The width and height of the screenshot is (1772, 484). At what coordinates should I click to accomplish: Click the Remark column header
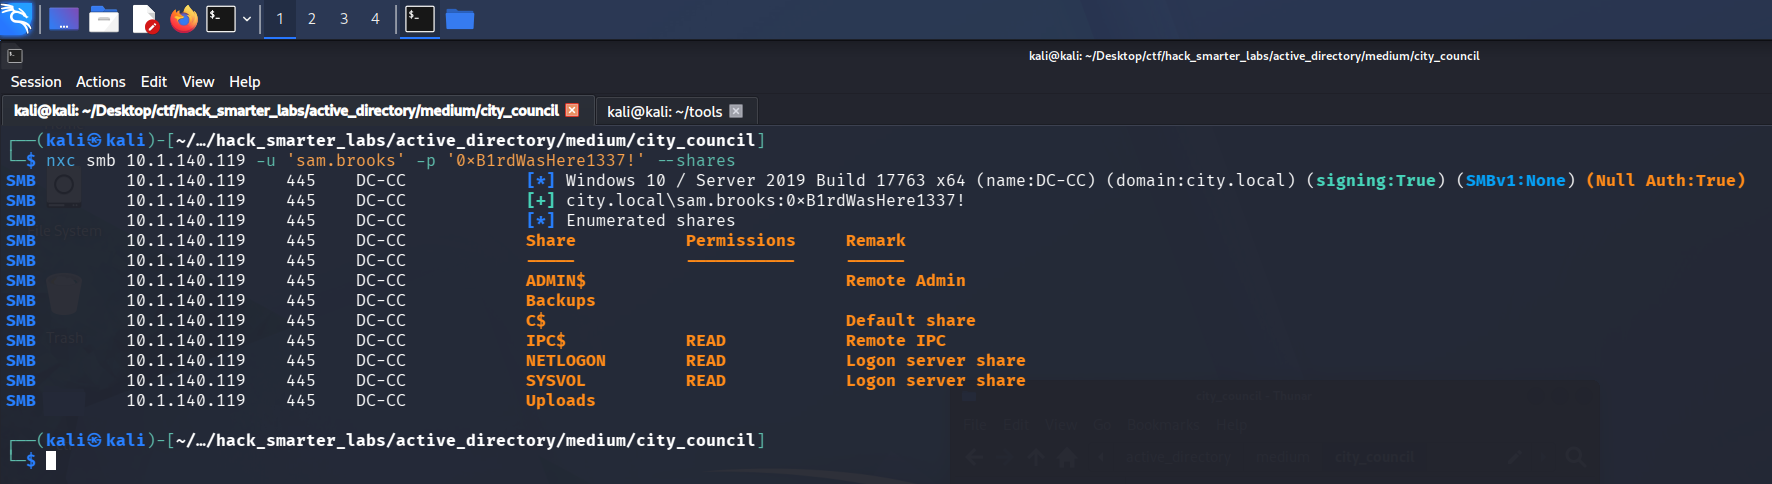[x=876, y=240]
